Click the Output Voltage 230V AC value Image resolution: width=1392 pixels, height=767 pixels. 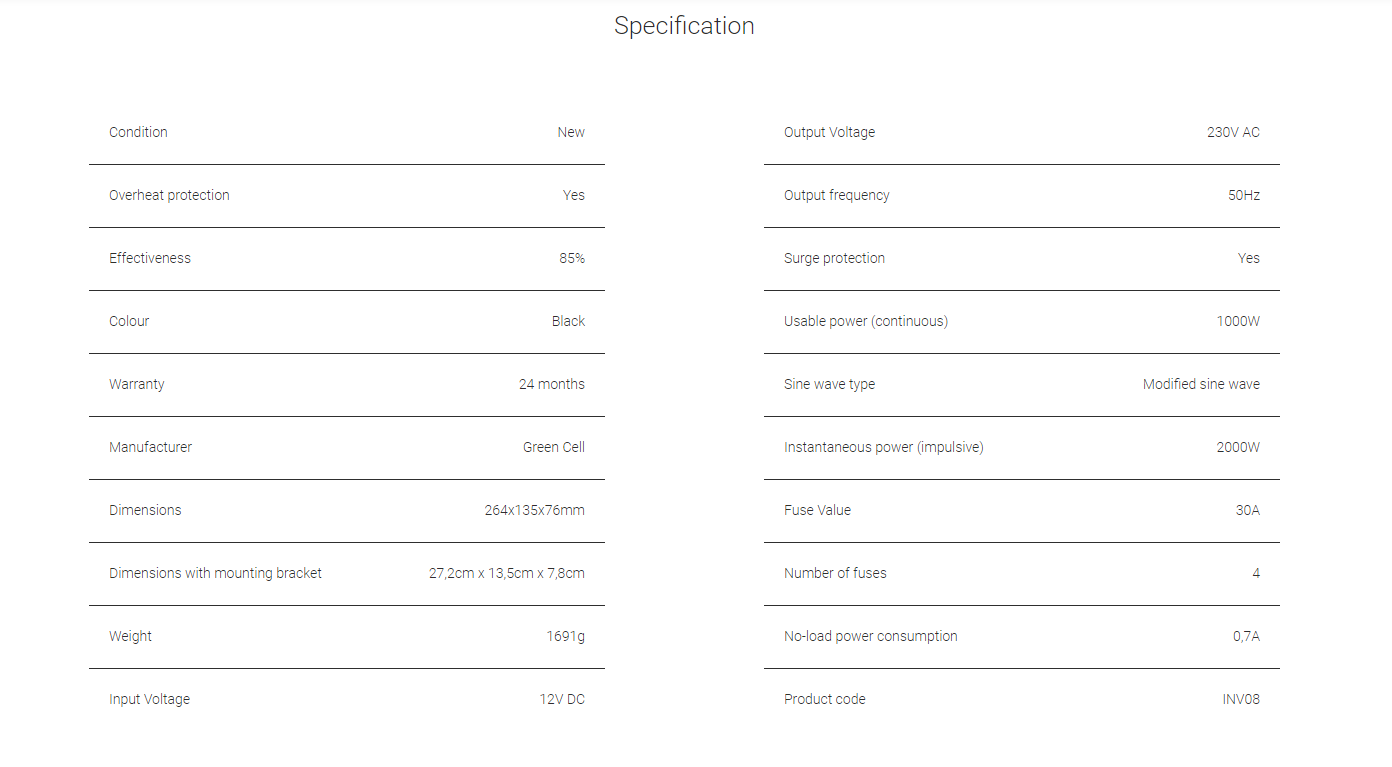coord(1233,132)
